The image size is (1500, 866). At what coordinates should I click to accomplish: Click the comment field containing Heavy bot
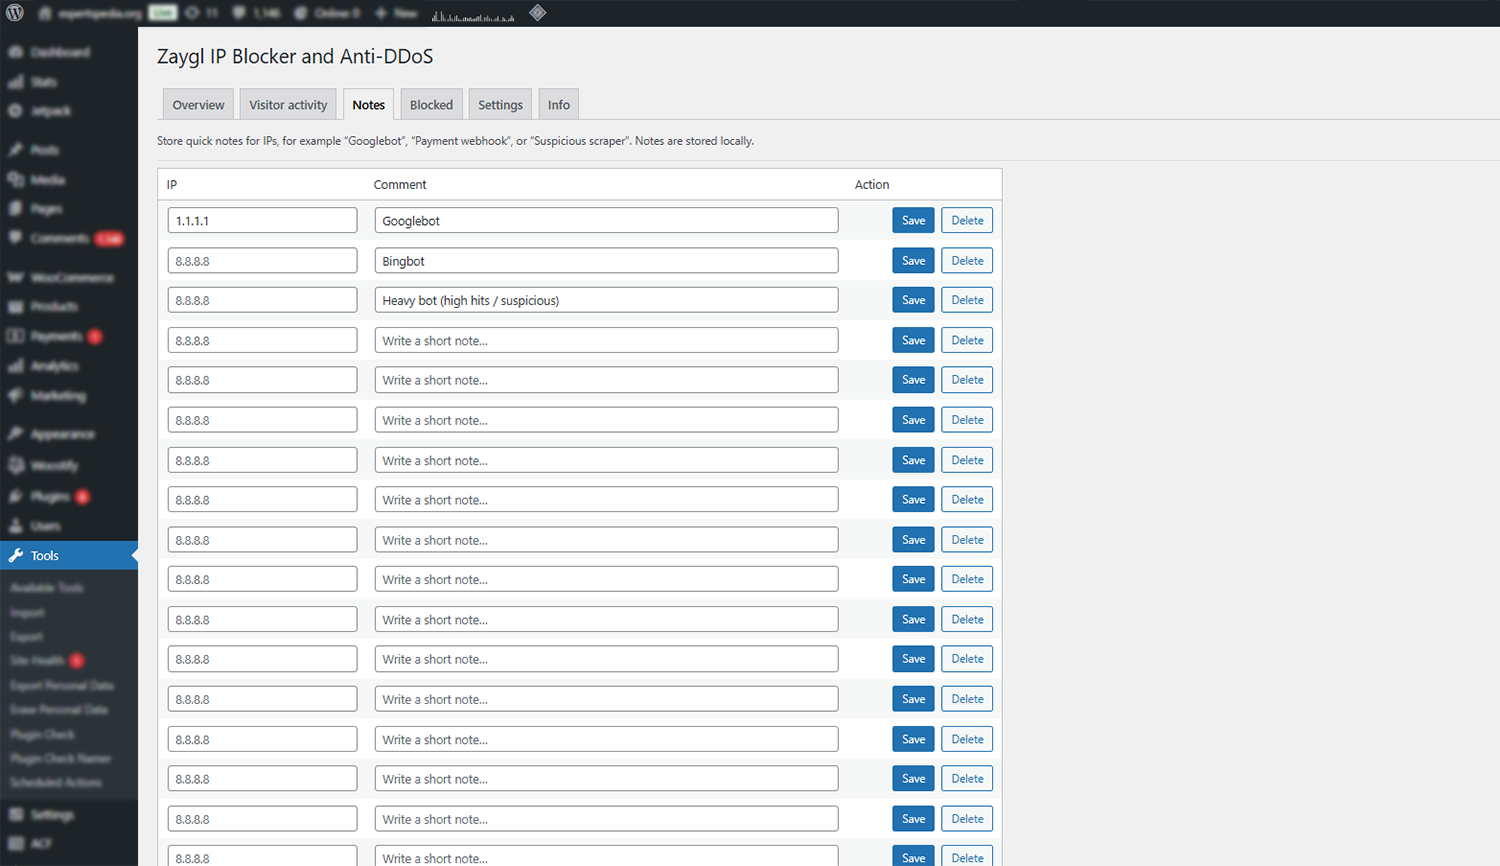[605, 299]
